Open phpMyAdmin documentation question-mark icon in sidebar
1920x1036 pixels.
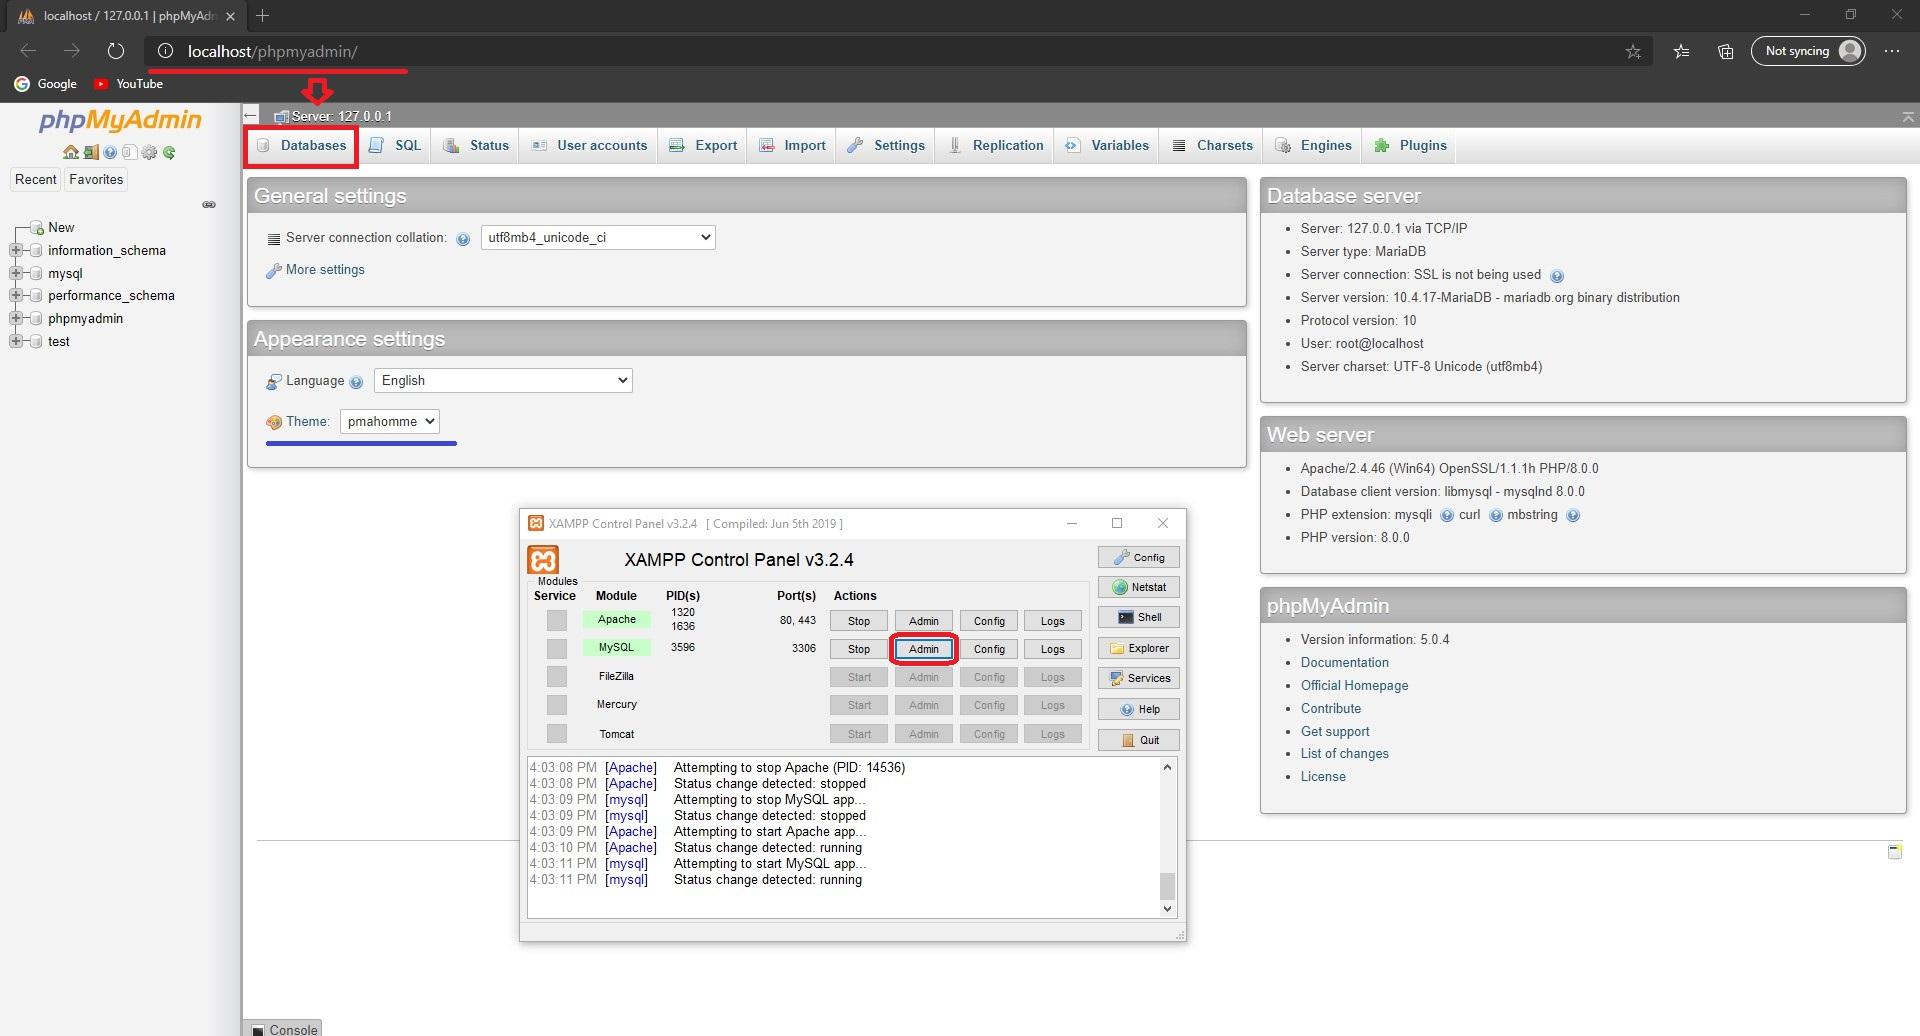pos(110,153)
